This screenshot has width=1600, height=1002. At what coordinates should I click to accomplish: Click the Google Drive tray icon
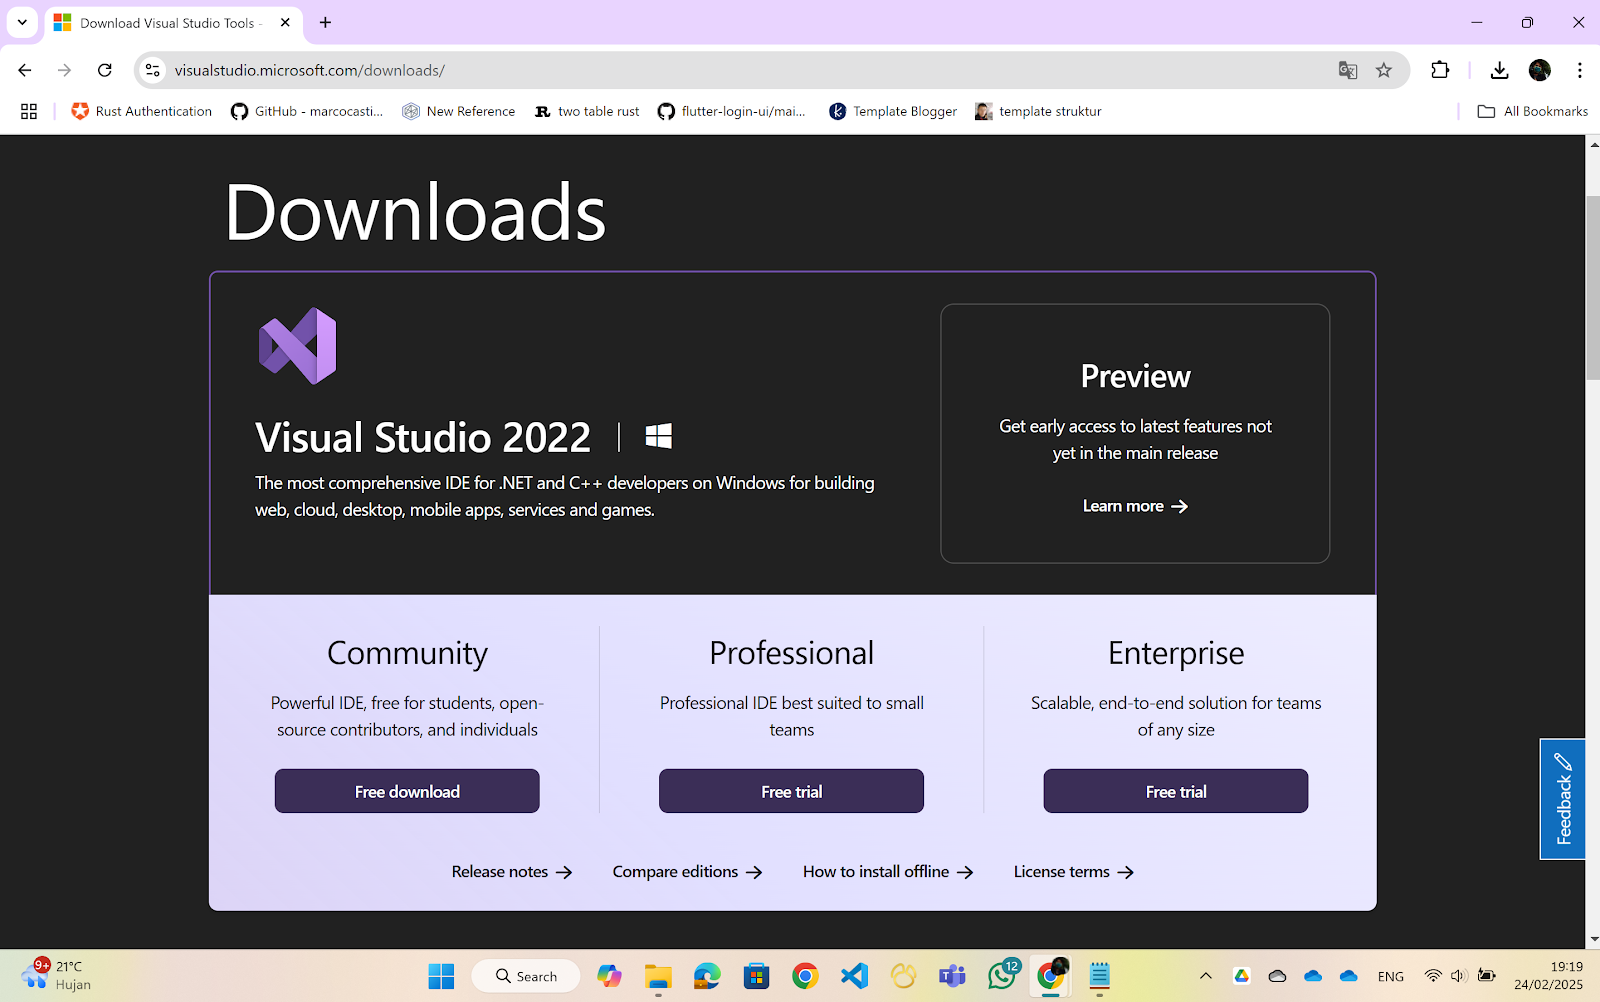pos(1242,976)
